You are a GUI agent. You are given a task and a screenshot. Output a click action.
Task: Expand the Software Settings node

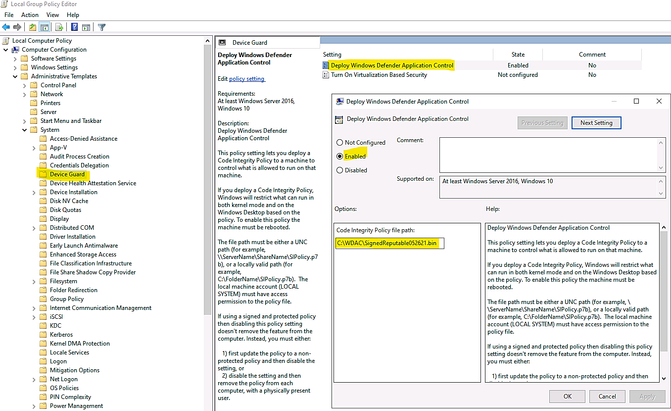pyautogui.click(x=15, y=59)
